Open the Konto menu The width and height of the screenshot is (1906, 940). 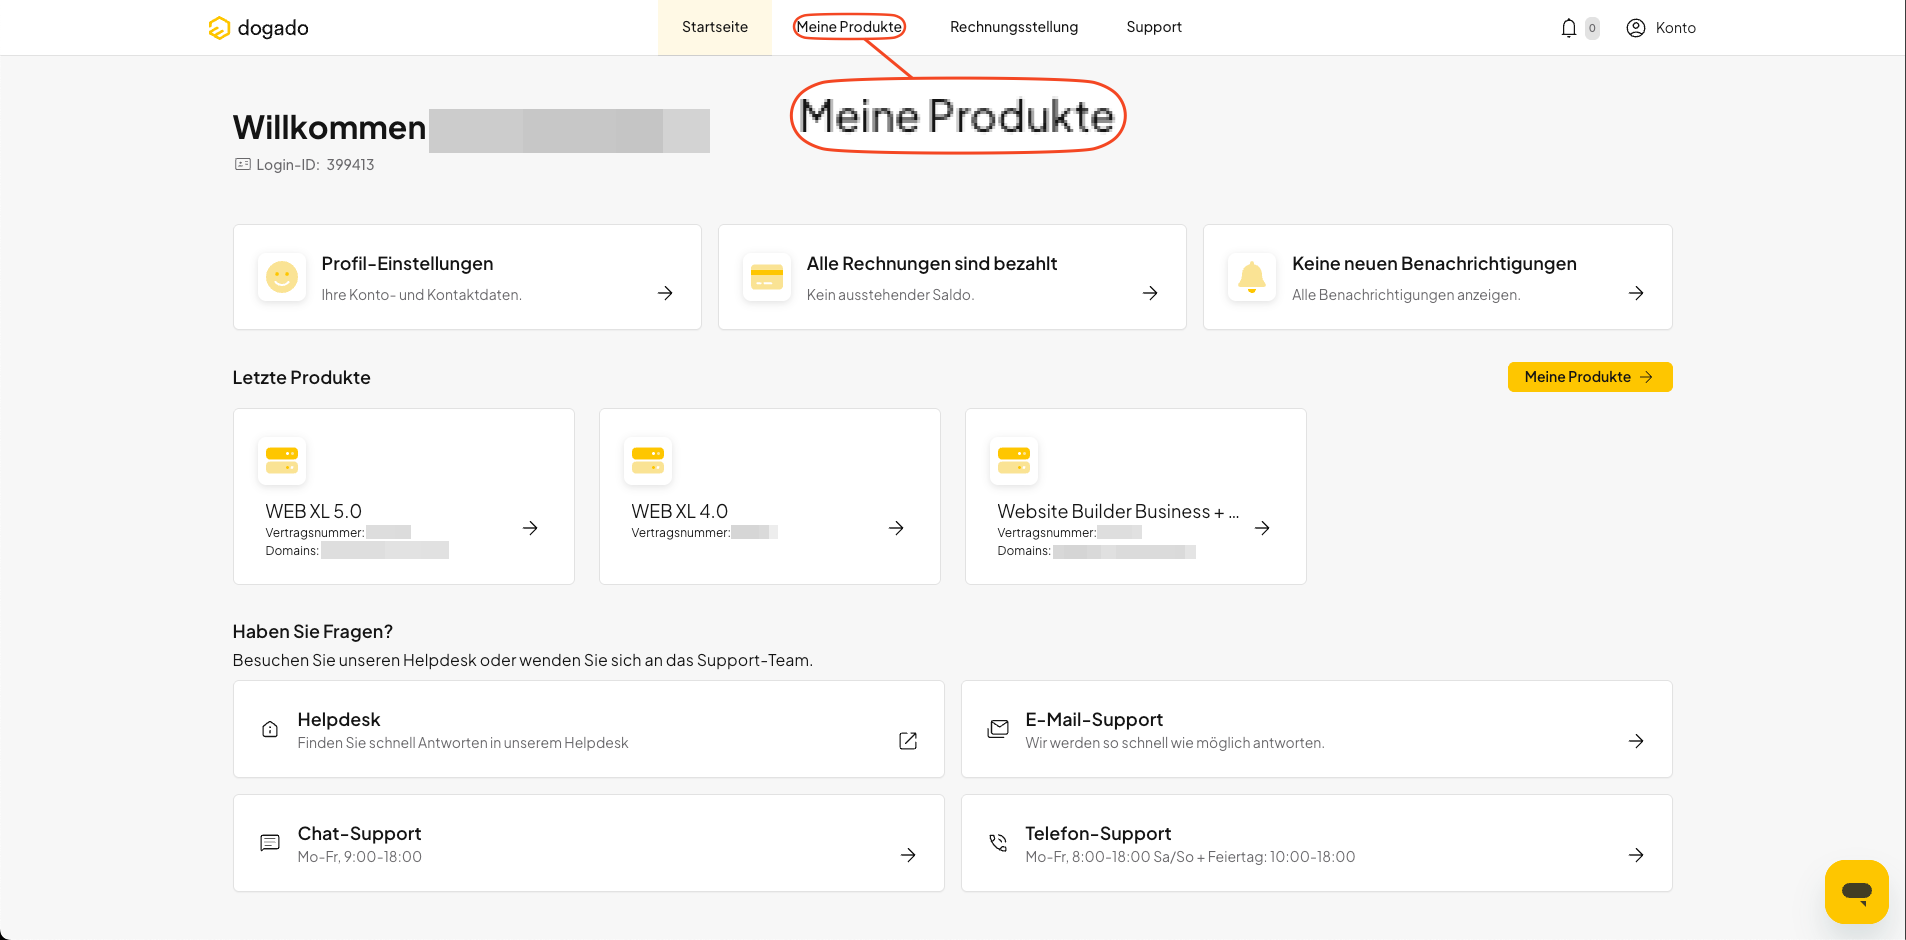tap(1661, 28)
